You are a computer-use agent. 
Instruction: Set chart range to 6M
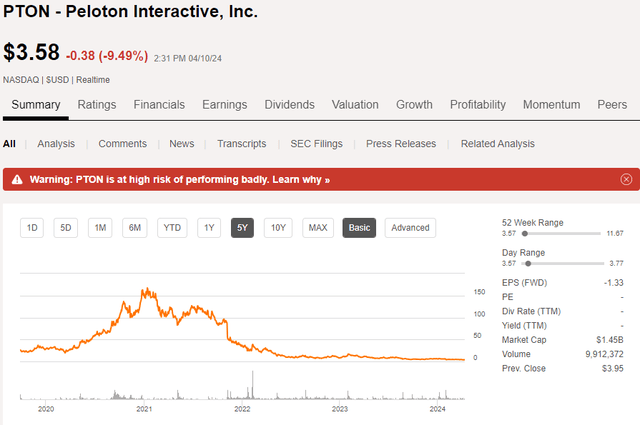tap(134, 228)
